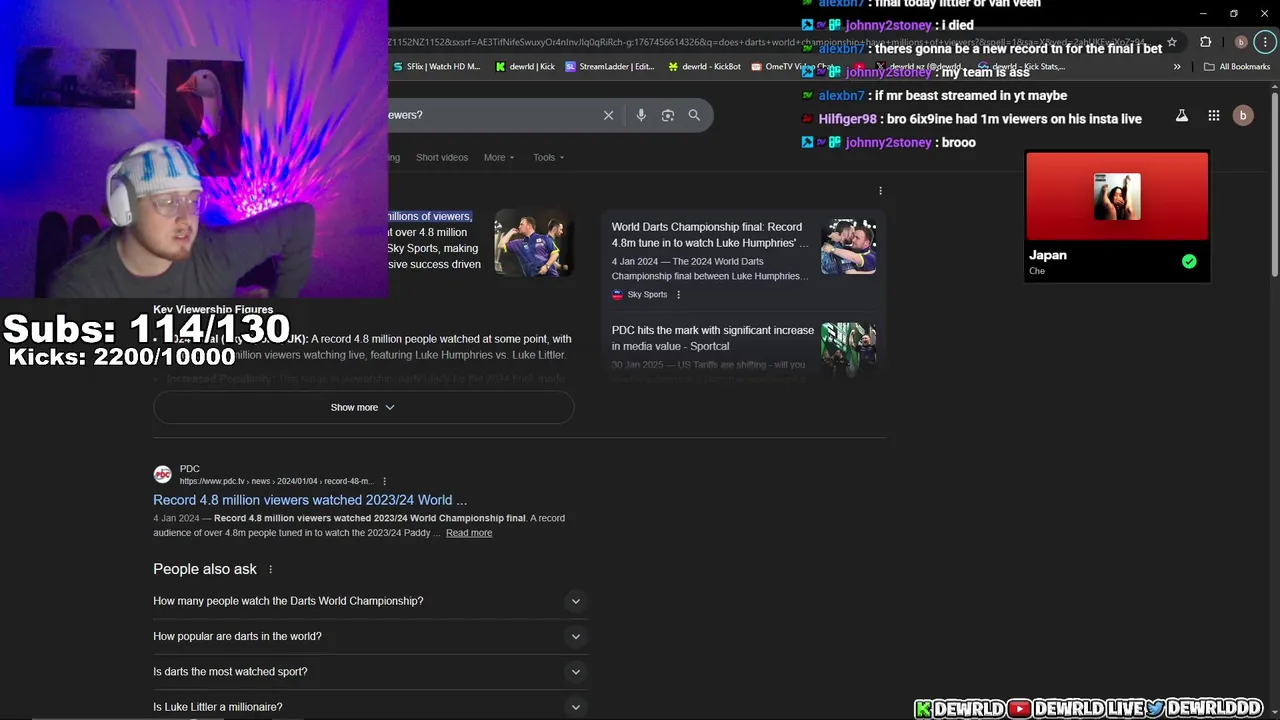Click the green check on Japan card
The image size is (1280, 720).
(1189, 261)
